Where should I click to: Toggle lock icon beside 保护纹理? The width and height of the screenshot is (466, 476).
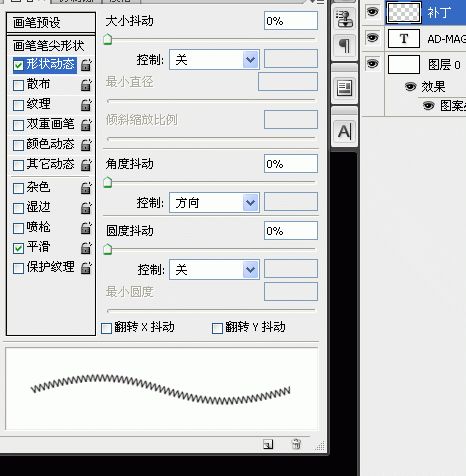(x=86, y=268)
